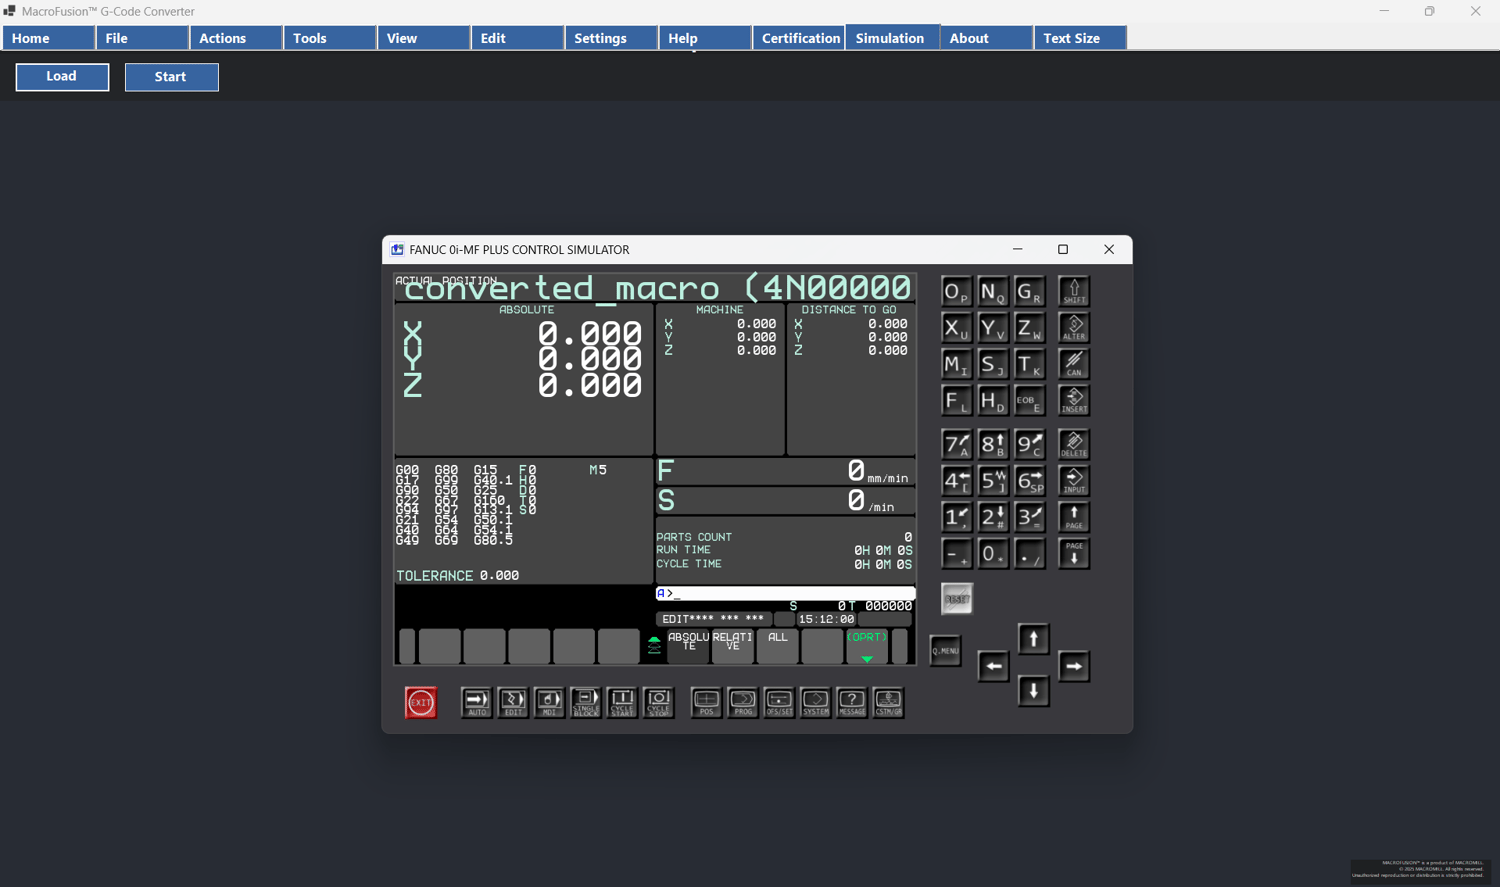The height and width of the screenshot is (887, 1500).
Task: Click the number 0 key on the keypad
Action: click(x=993, y=553)
